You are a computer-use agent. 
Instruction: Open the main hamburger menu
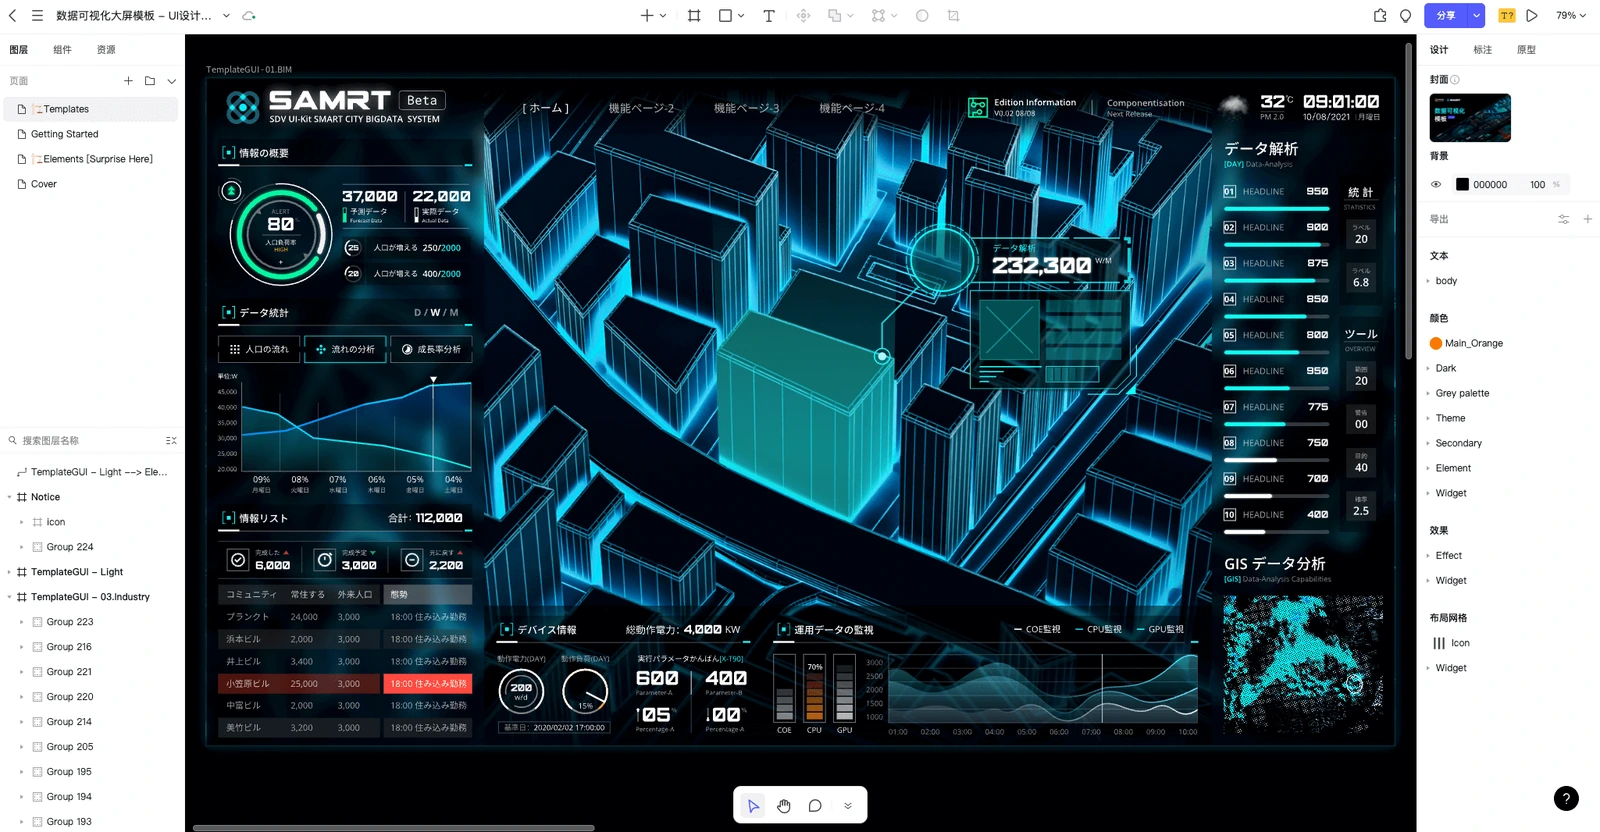click(x=37, y=16)
